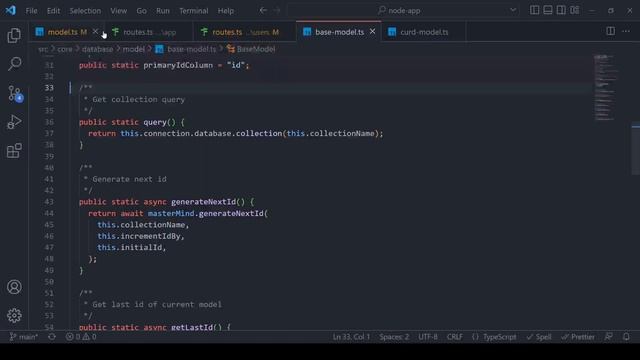This screenshot has height=360, width=640.
Task: Split the editor to the right
Action: [x=611, y=31]
